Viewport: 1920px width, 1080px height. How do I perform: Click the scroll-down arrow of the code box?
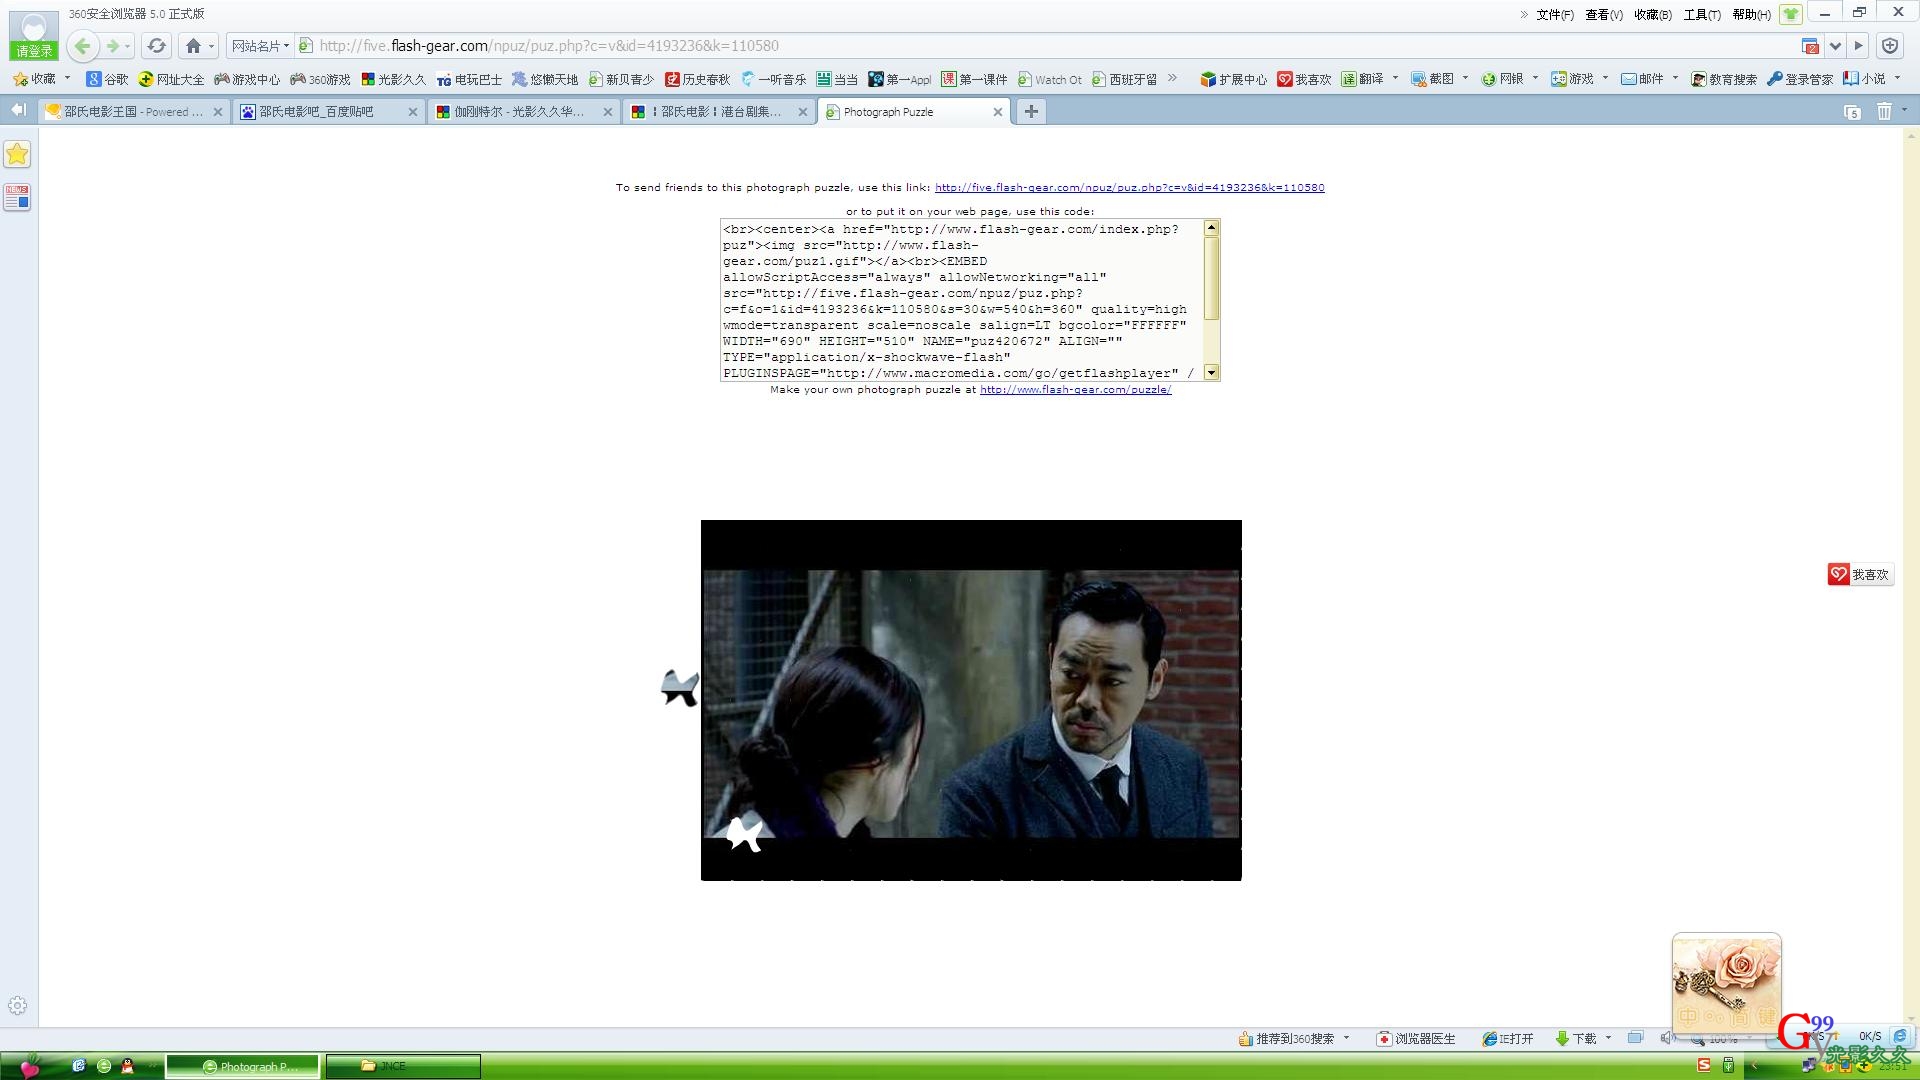click(x=1211, y=372)
